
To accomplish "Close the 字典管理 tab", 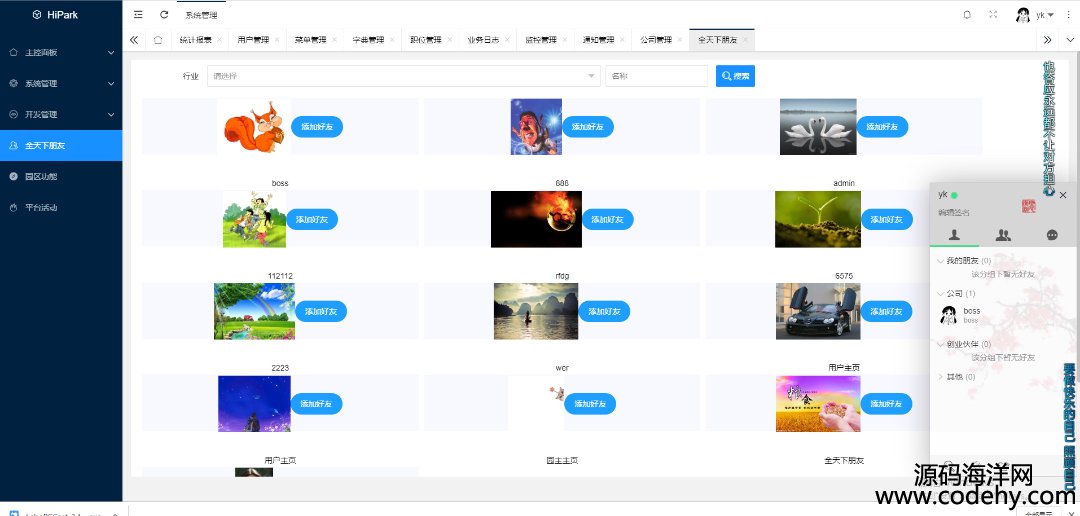I will 391,40.
